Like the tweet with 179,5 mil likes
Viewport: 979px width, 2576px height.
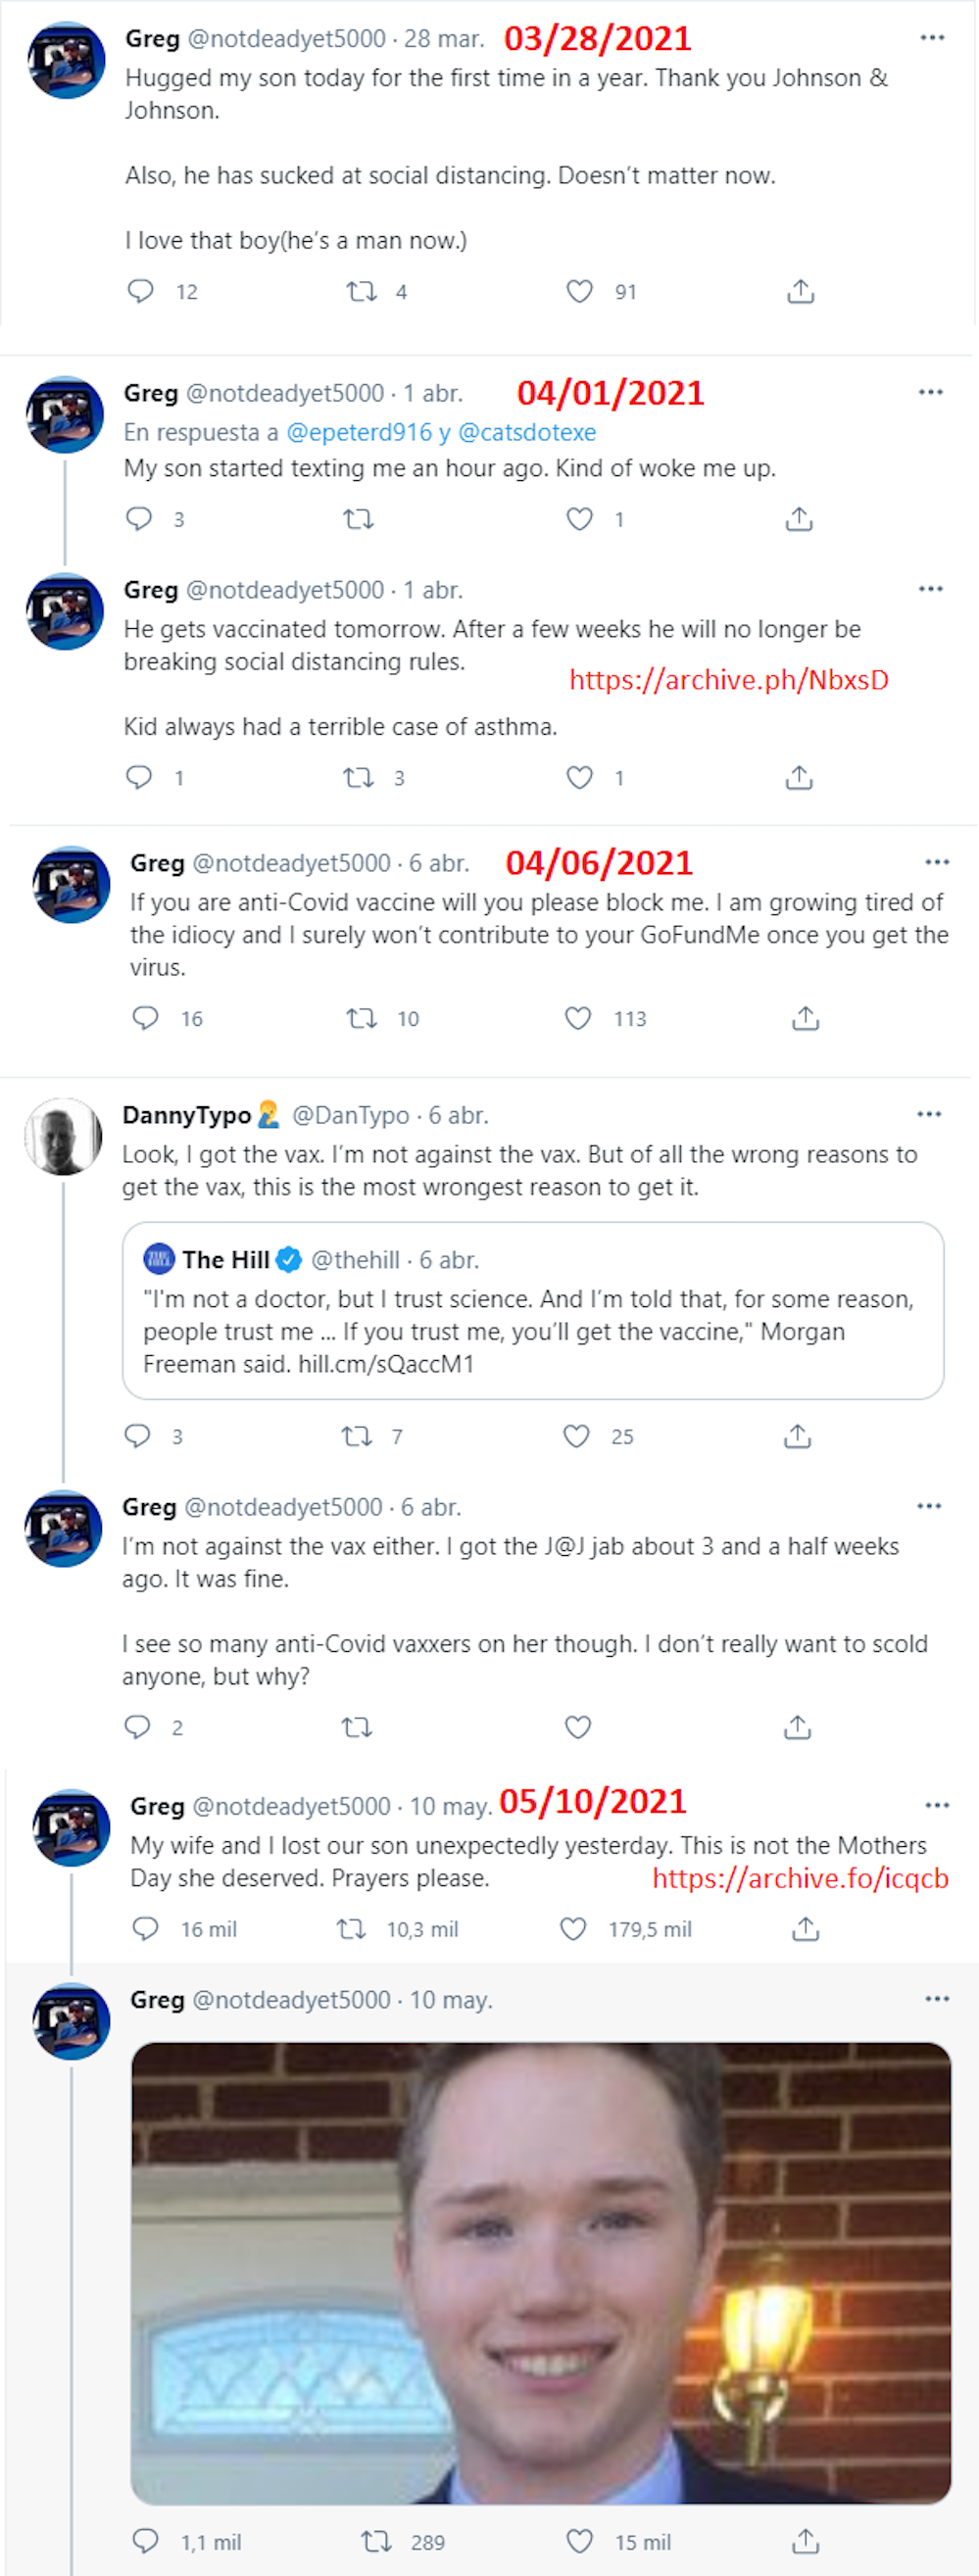pos(574,1928)
